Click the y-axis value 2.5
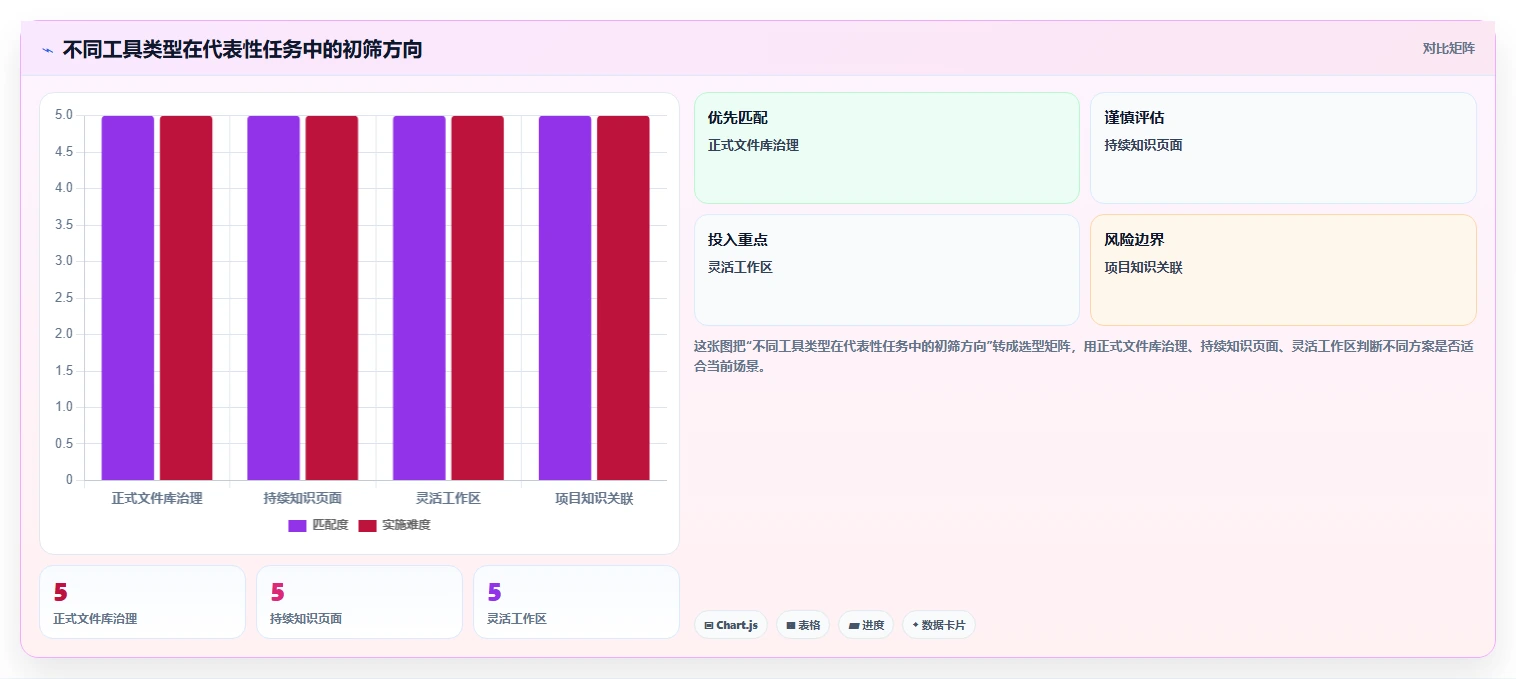This screenshot has width=1516, height=679. 64,298
